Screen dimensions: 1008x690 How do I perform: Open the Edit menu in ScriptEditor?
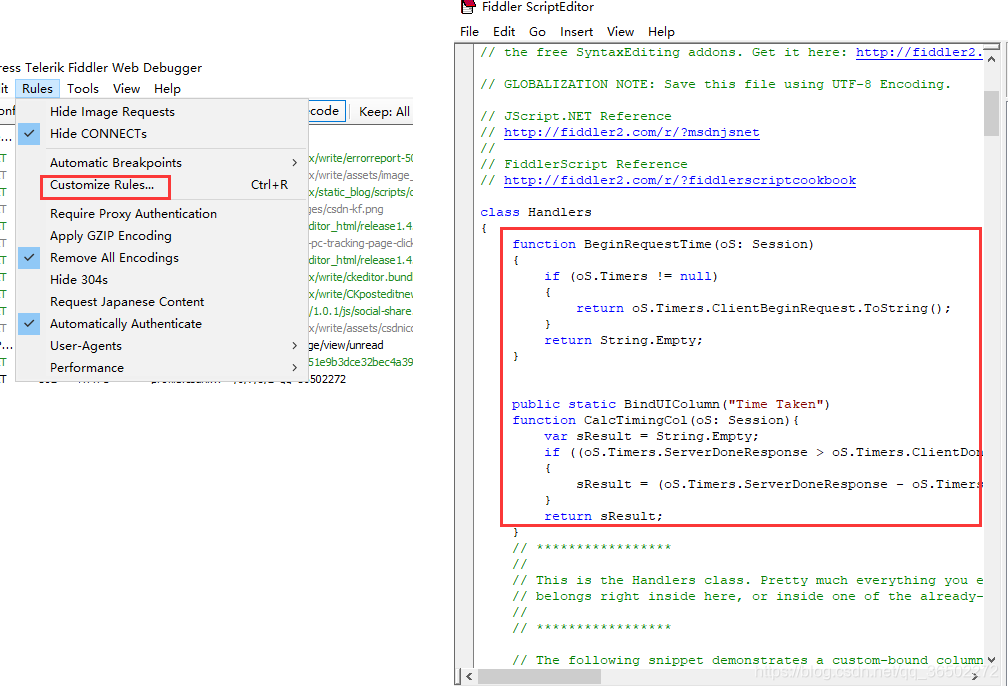(x=504, y=32)
